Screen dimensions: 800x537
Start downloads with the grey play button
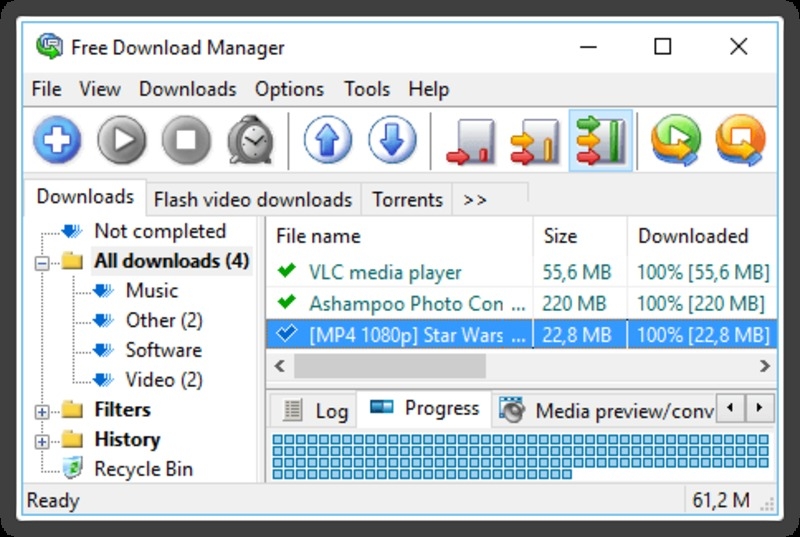click(x=121, y=140)
